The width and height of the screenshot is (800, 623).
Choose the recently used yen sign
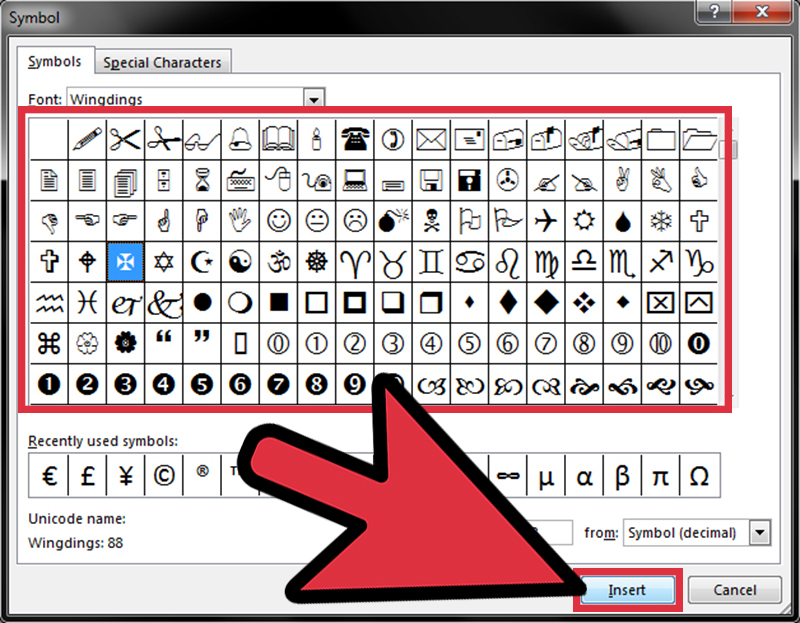click(x=126, y=476)
